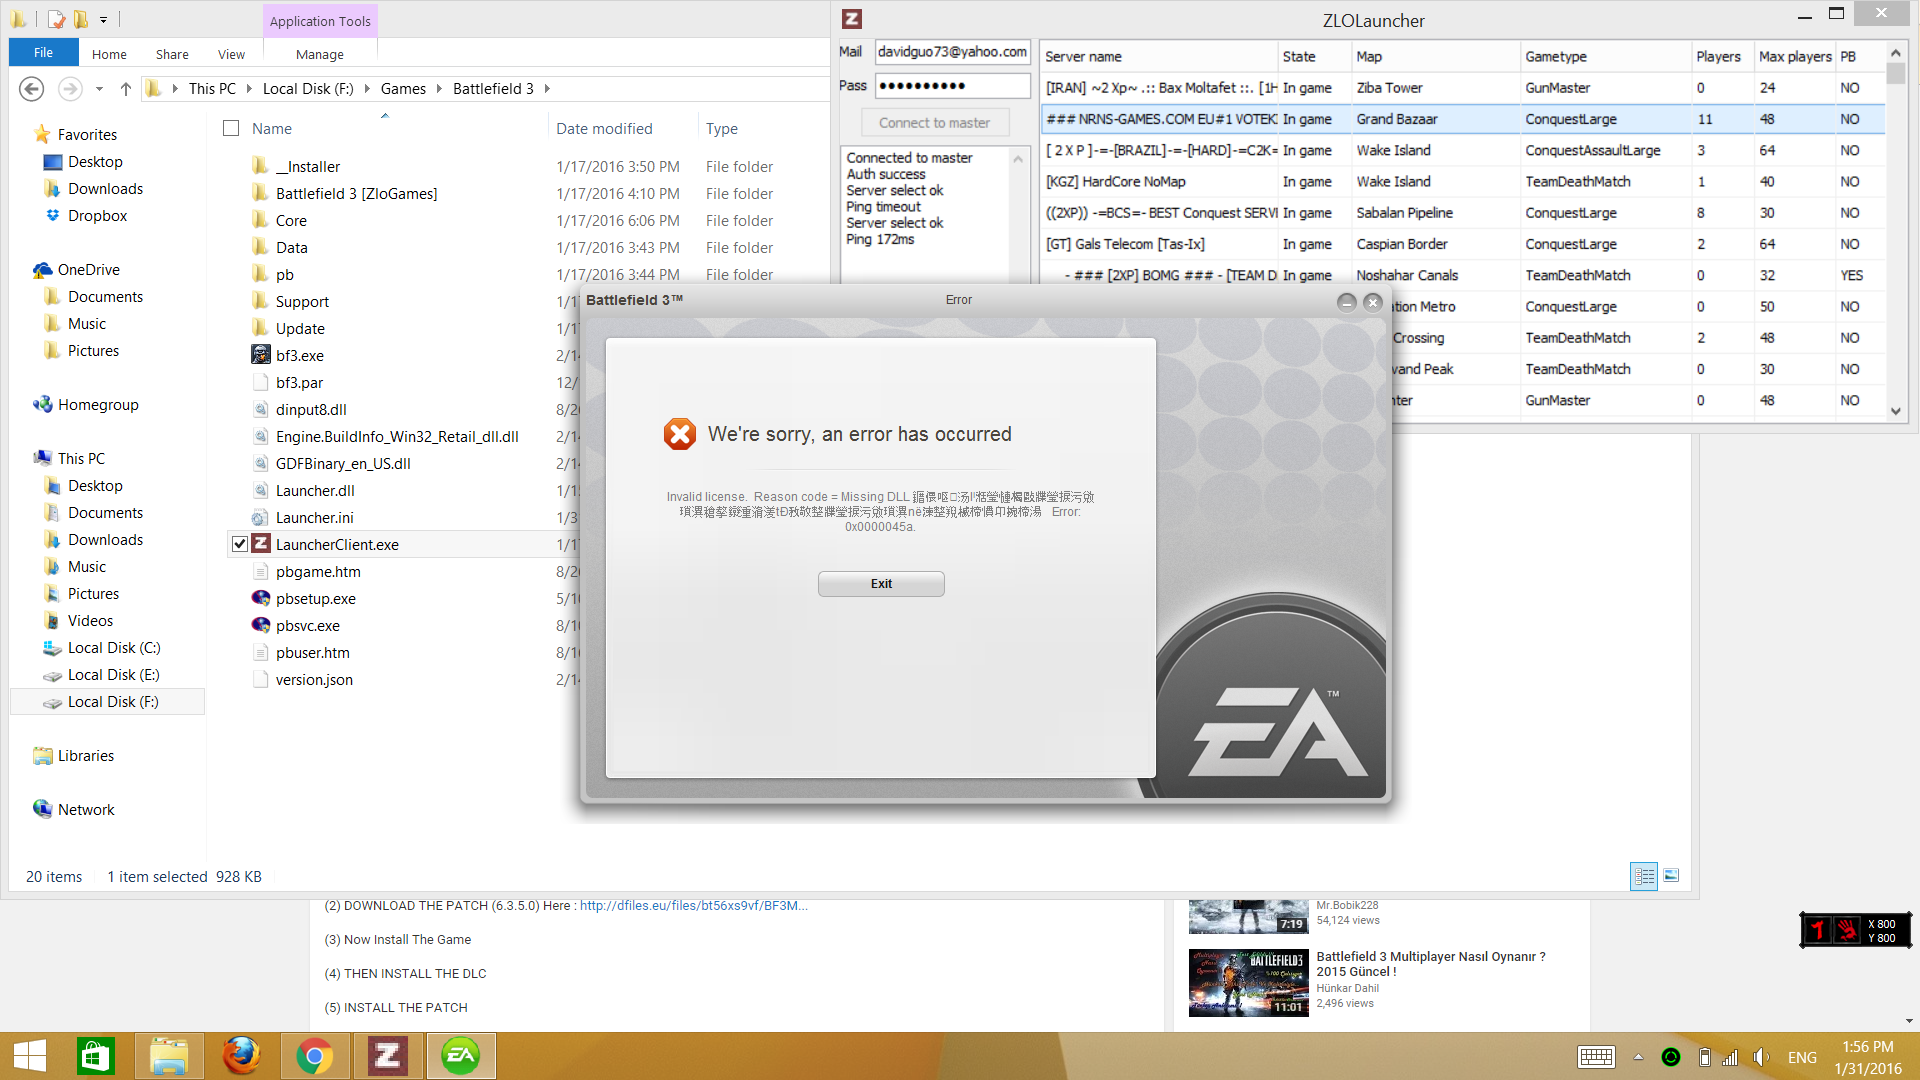
Task: Select the version.json file
Action: tap(314, 679)
